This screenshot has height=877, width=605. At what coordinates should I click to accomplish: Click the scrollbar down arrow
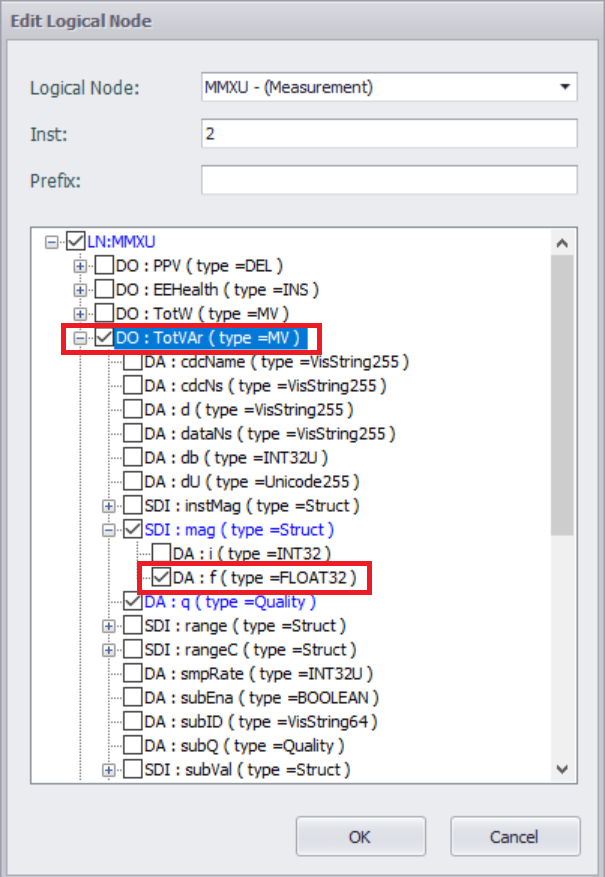(x=562, y=769)
